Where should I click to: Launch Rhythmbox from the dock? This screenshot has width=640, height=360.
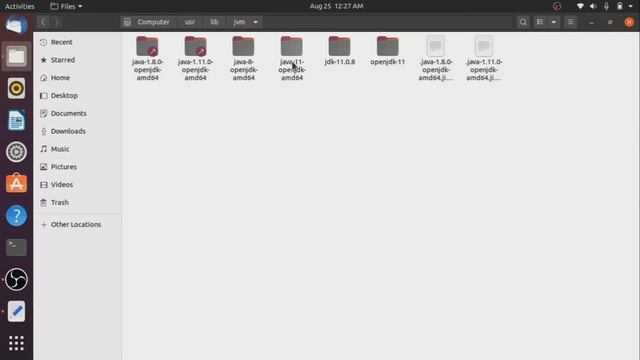pos(16,88)
